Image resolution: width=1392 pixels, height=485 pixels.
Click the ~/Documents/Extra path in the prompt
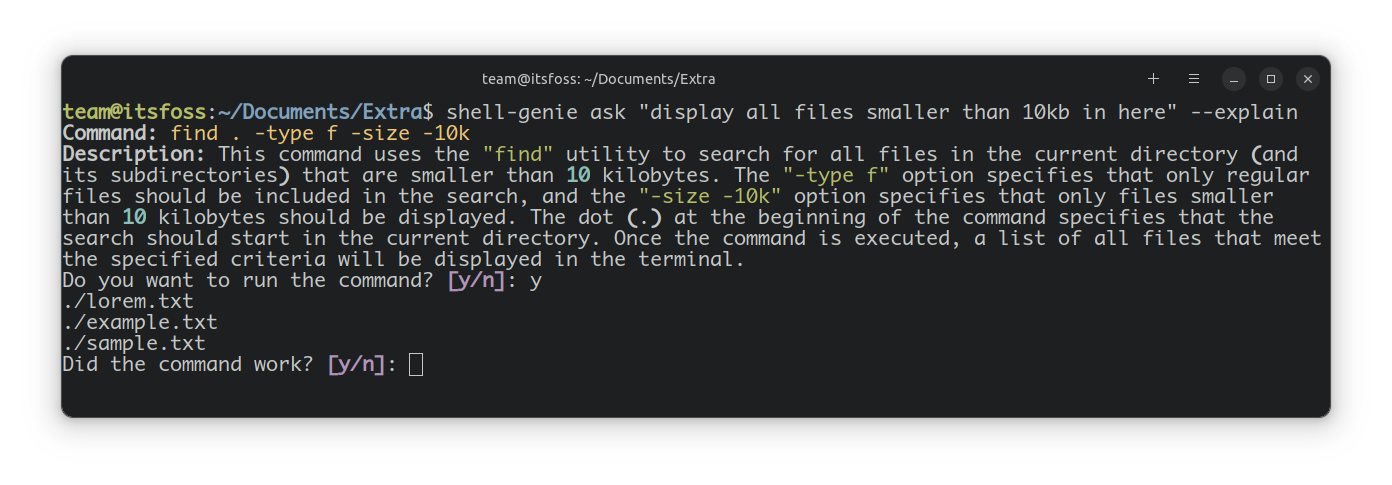[320, 112]
